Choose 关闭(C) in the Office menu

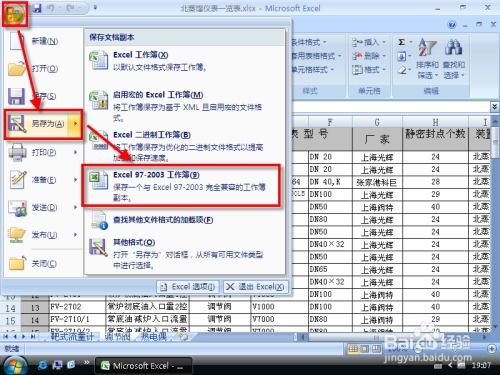tap(43, 264)
